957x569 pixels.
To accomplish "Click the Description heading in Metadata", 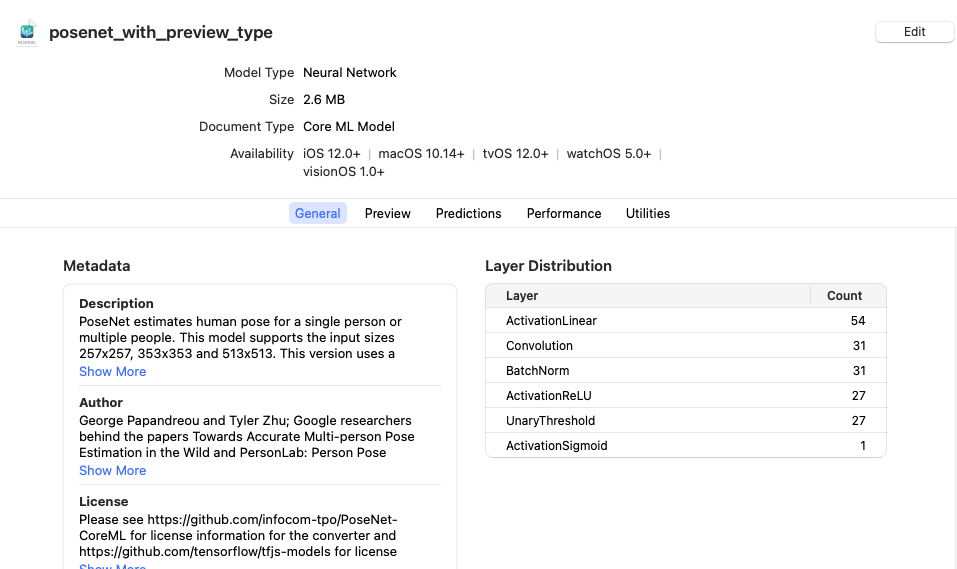I will 116,303.
